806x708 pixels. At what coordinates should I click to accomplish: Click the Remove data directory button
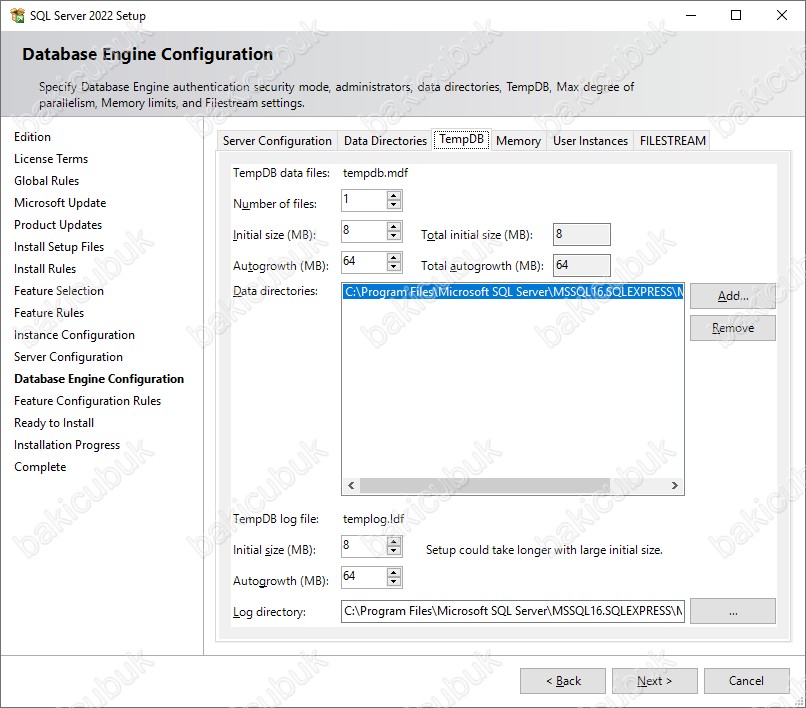pyautogui.click(x=732, y=328)
